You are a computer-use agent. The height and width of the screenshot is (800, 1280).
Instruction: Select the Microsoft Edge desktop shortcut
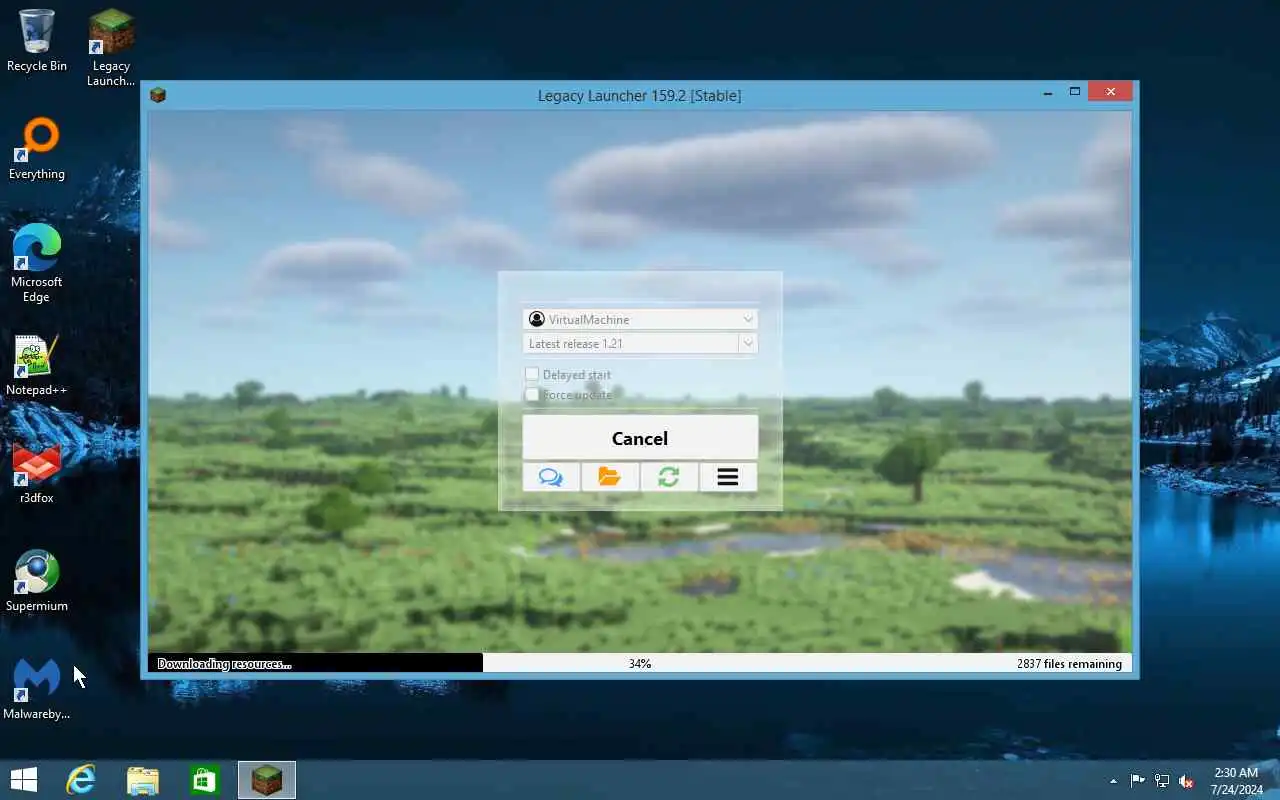coord(37,263)
